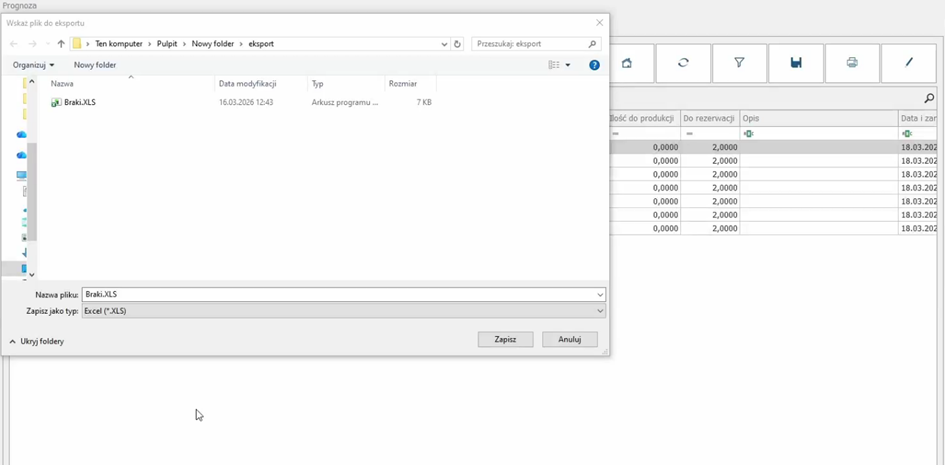The width and height of the screenshot is (945, 465).
Task: Click the Przeszukaj: eksport search field
Action: tap(530, 44)
